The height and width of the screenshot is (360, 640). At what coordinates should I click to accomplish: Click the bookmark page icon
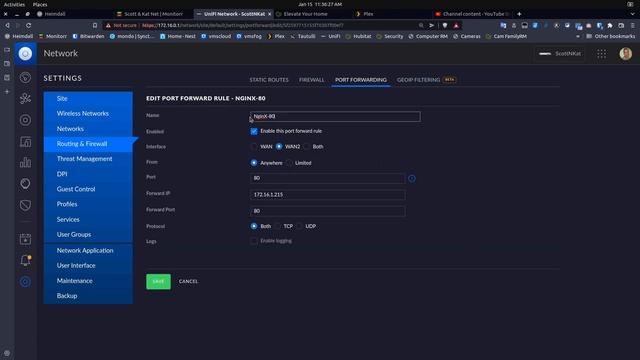pos(95,25)
